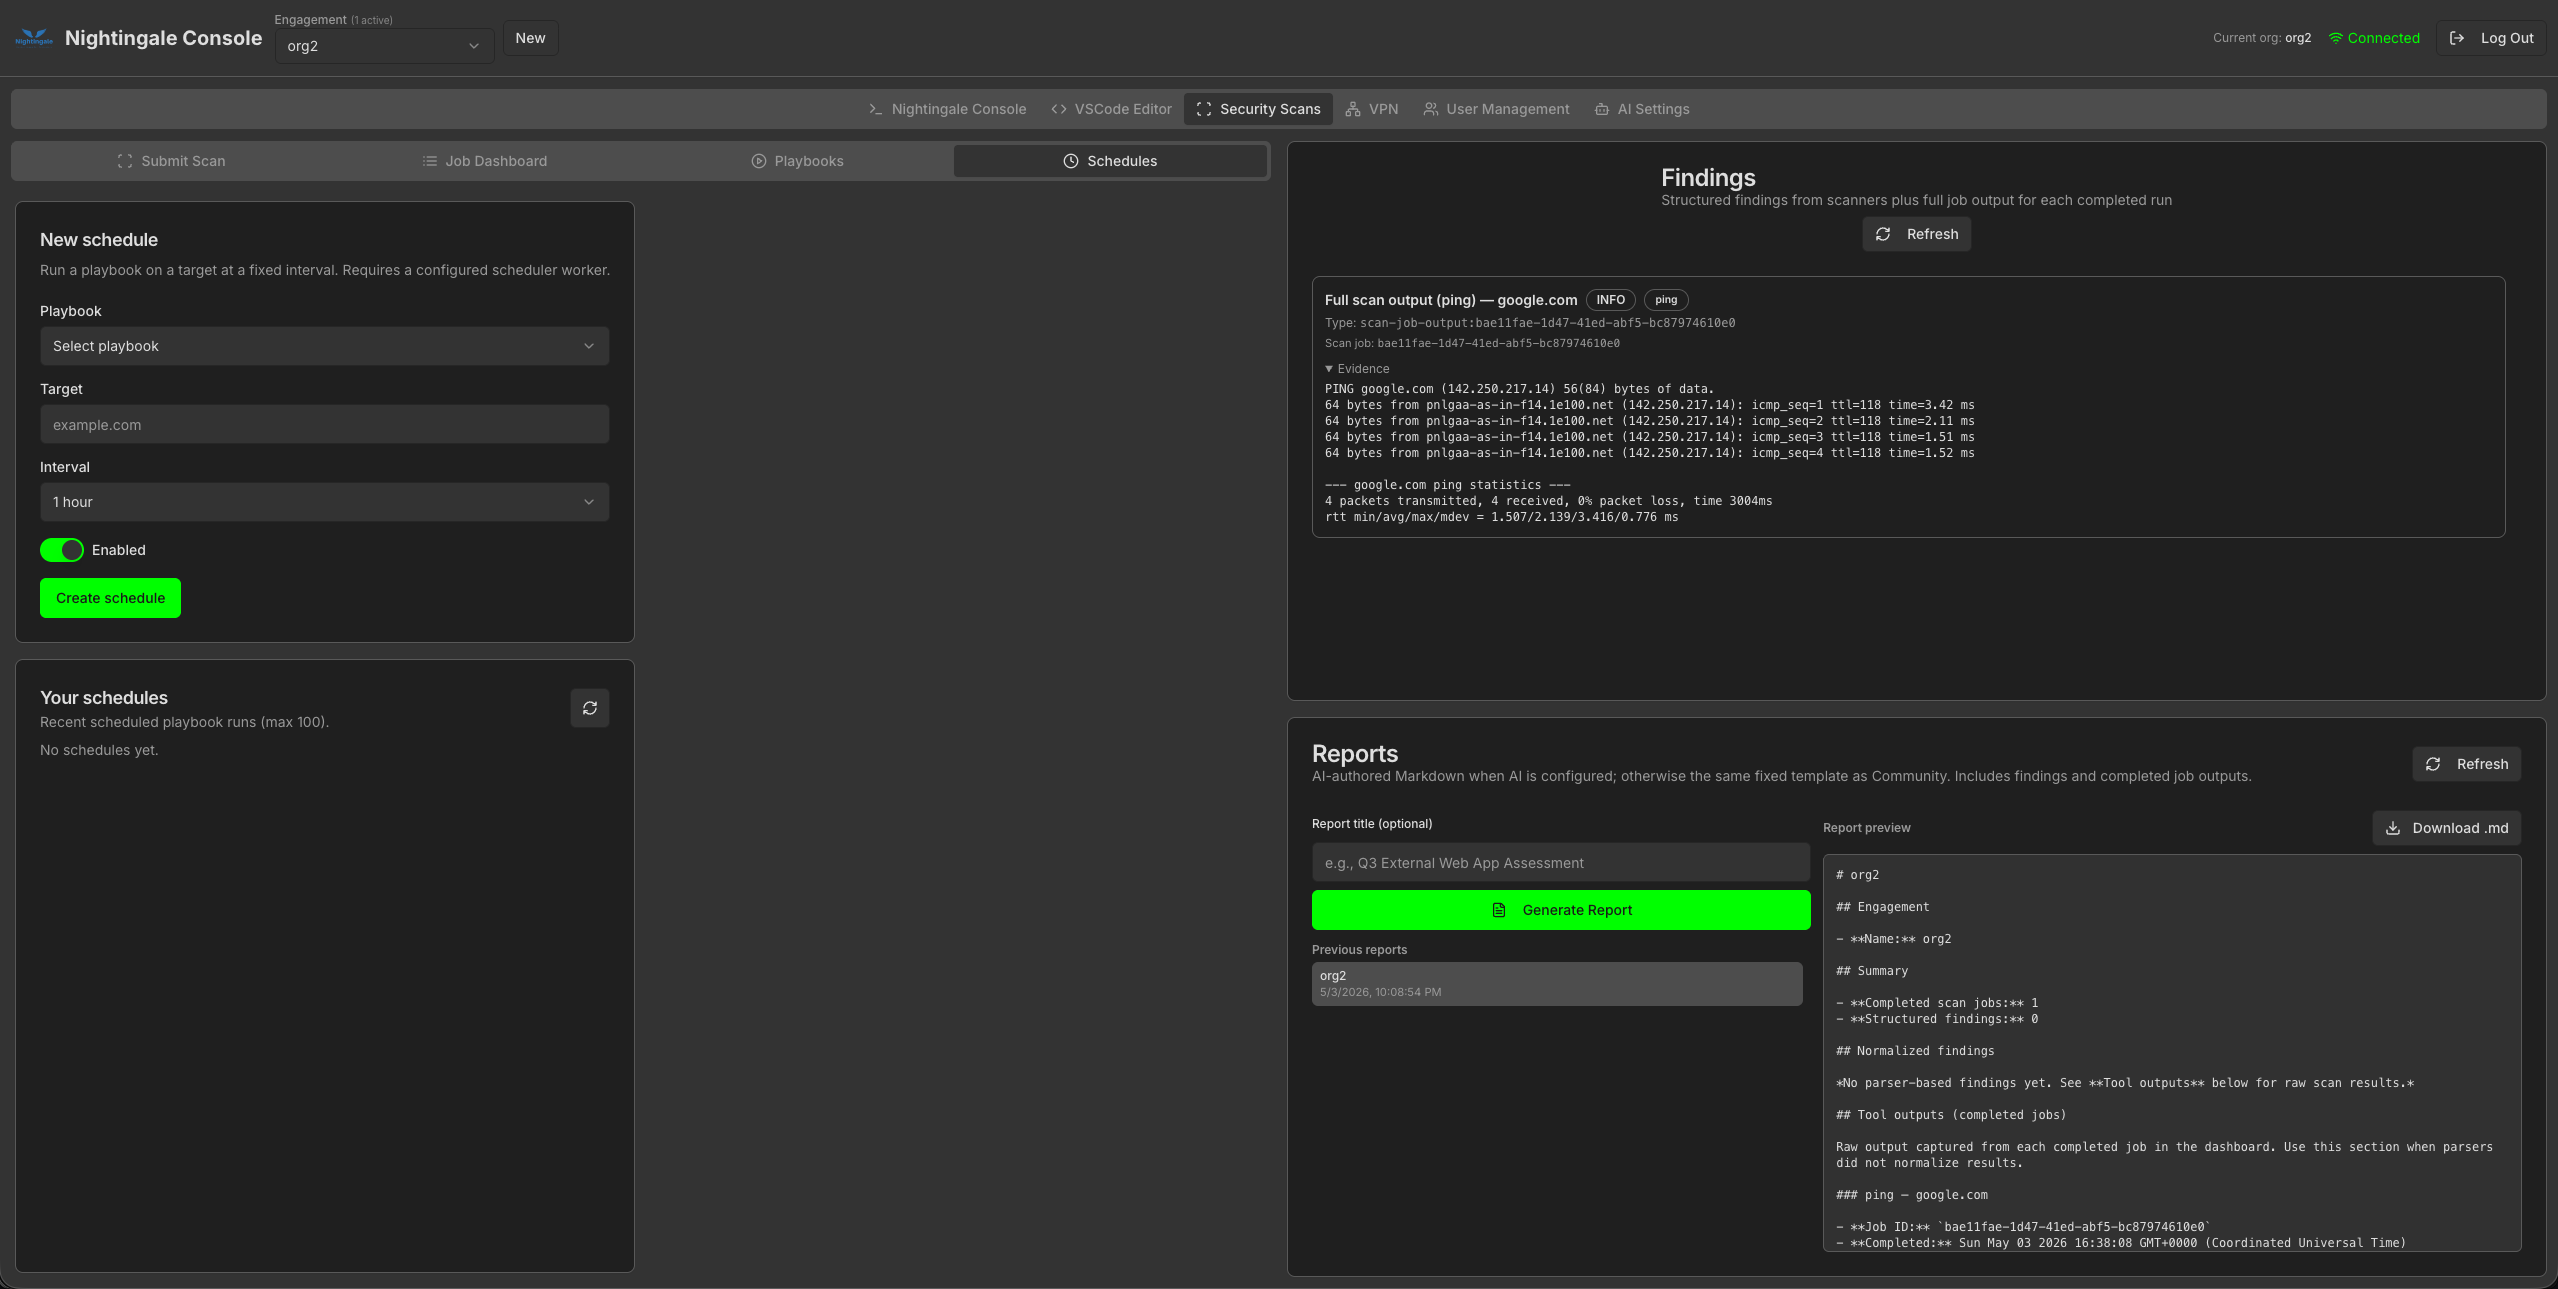Click the chevron on Engagement org2 selector
This screenshot has width=2558, height=1289.
[474, 46]
